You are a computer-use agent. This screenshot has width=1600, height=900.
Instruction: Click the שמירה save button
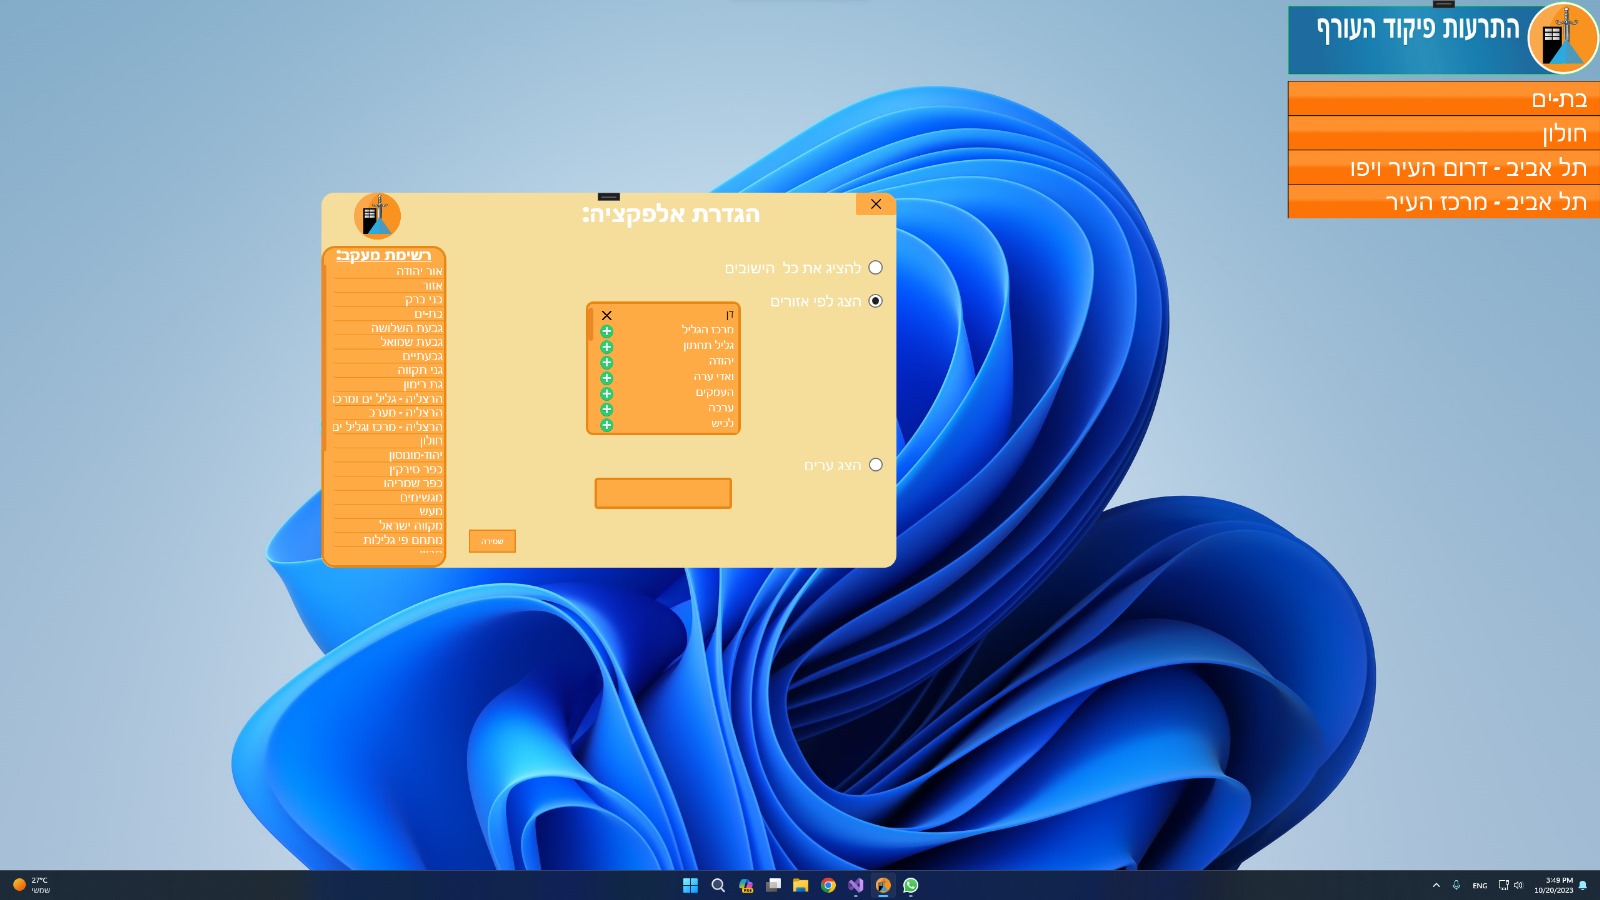click(492, 541)
